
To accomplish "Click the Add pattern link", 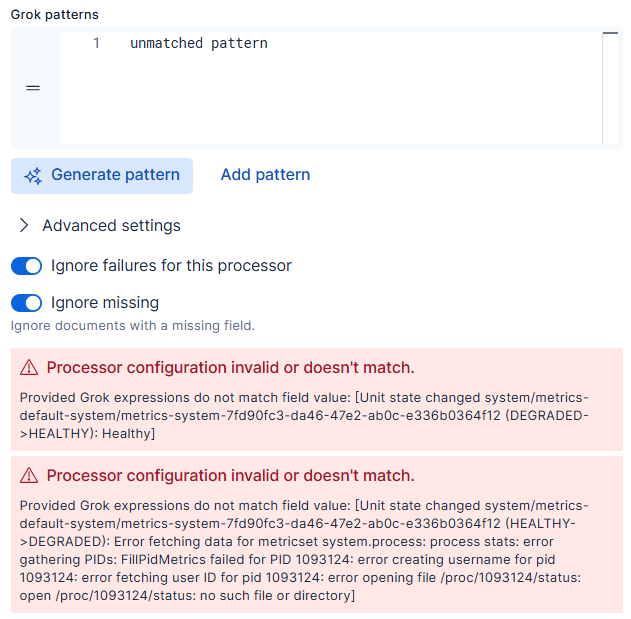I will tap(265, 175).
